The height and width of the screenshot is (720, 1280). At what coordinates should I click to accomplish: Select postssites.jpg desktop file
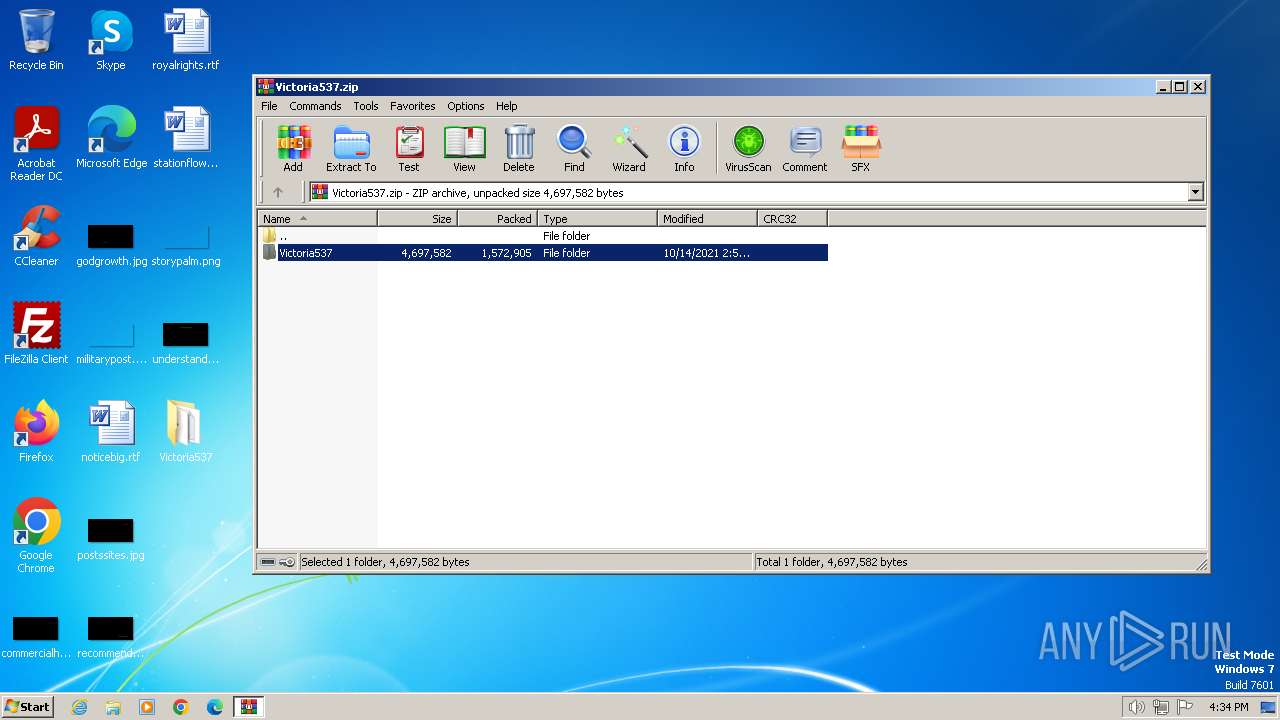tap(111, 540)
